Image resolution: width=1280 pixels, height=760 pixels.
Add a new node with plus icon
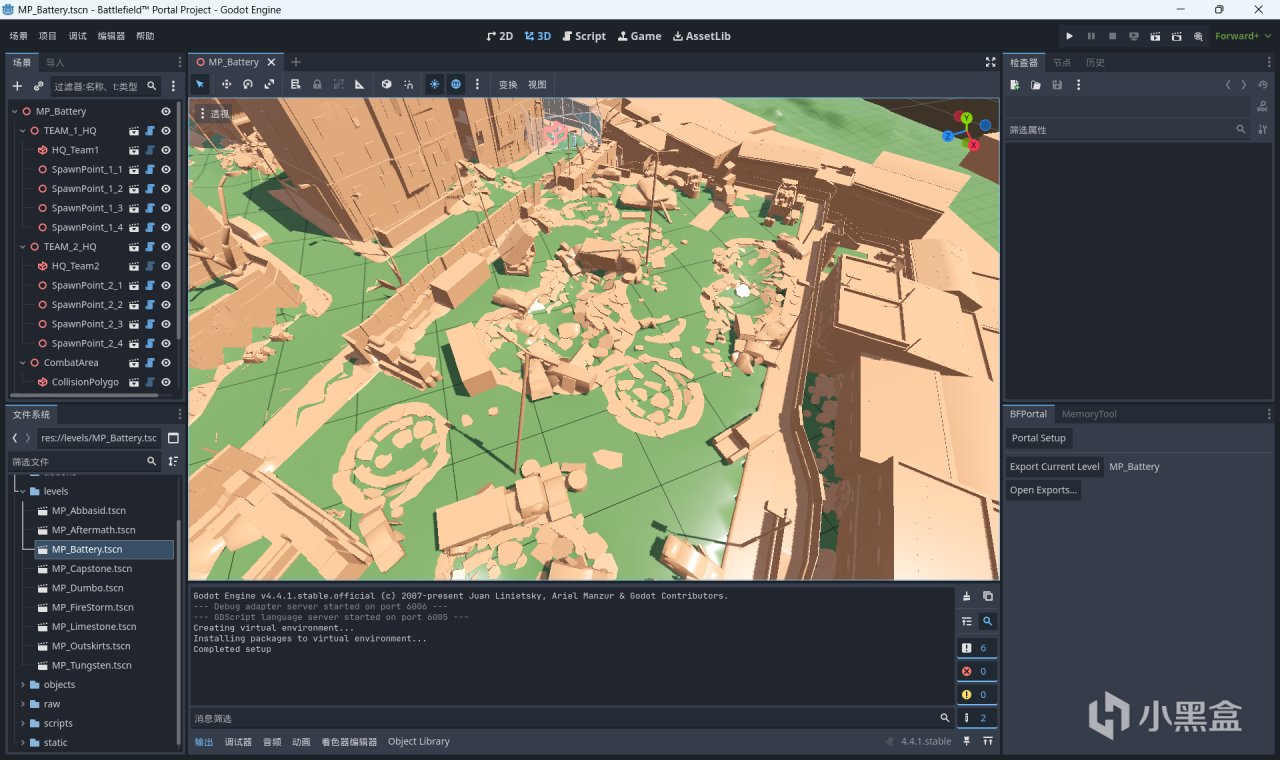pyautogui.click(x=17, y=86)
